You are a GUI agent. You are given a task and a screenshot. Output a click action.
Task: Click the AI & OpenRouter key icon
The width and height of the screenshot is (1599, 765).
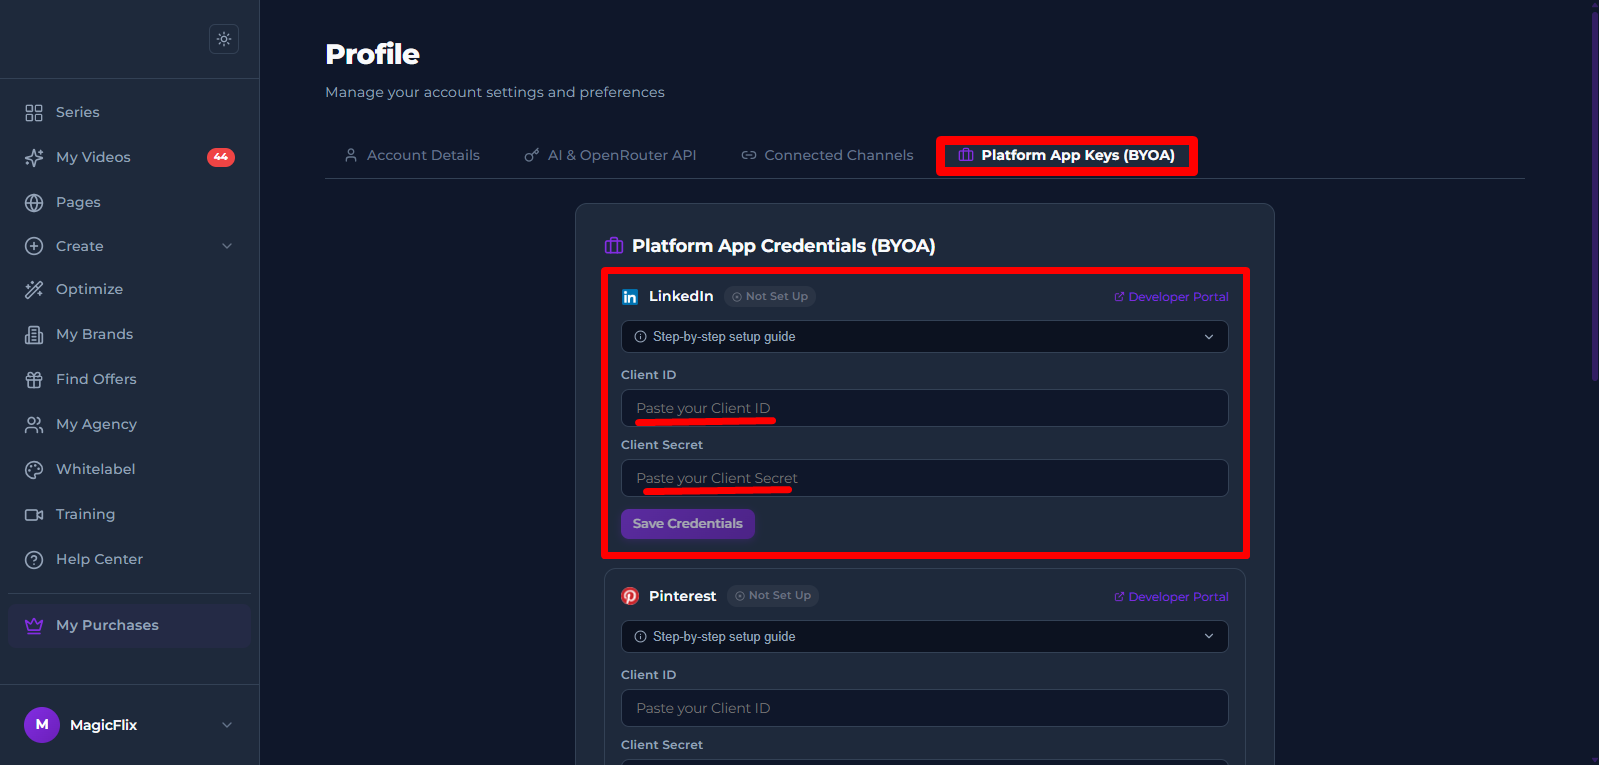(x=532, y=155)
